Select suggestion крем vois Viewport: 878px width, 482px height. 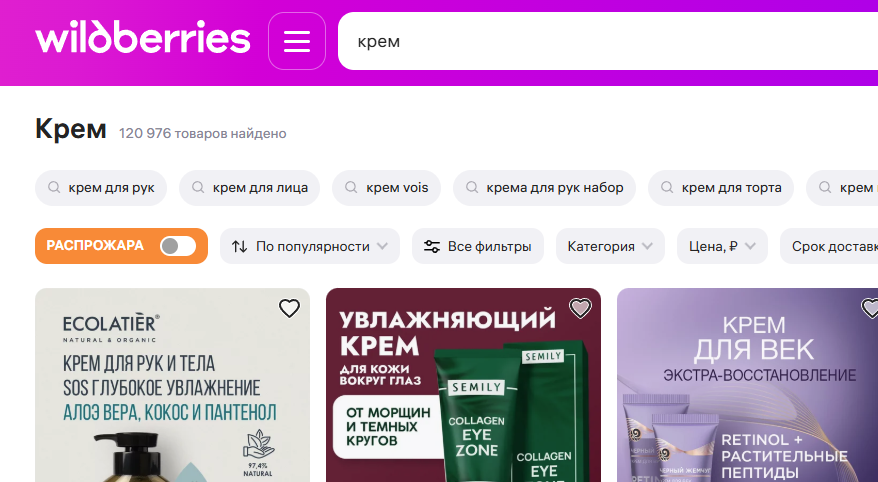[x=386, y=188]
